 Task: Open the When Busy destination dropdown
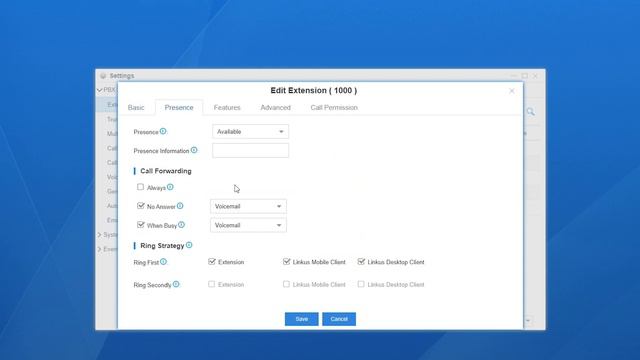pyautogui.click(x=248, y=225)
